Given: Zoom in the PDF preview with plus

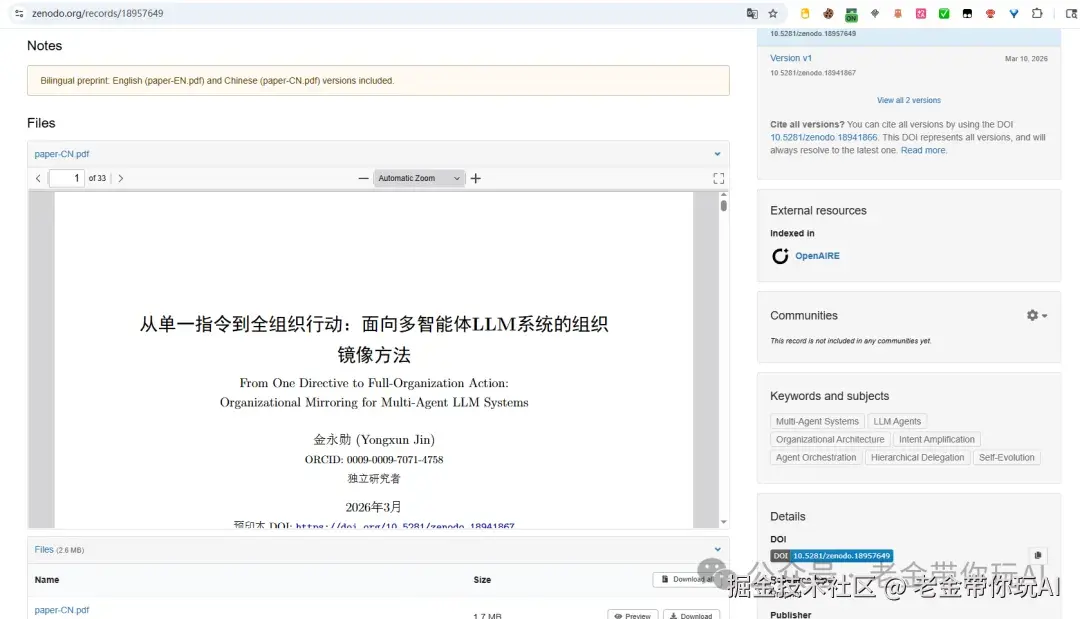Looking at the screenshot, I should click(475, 178).
